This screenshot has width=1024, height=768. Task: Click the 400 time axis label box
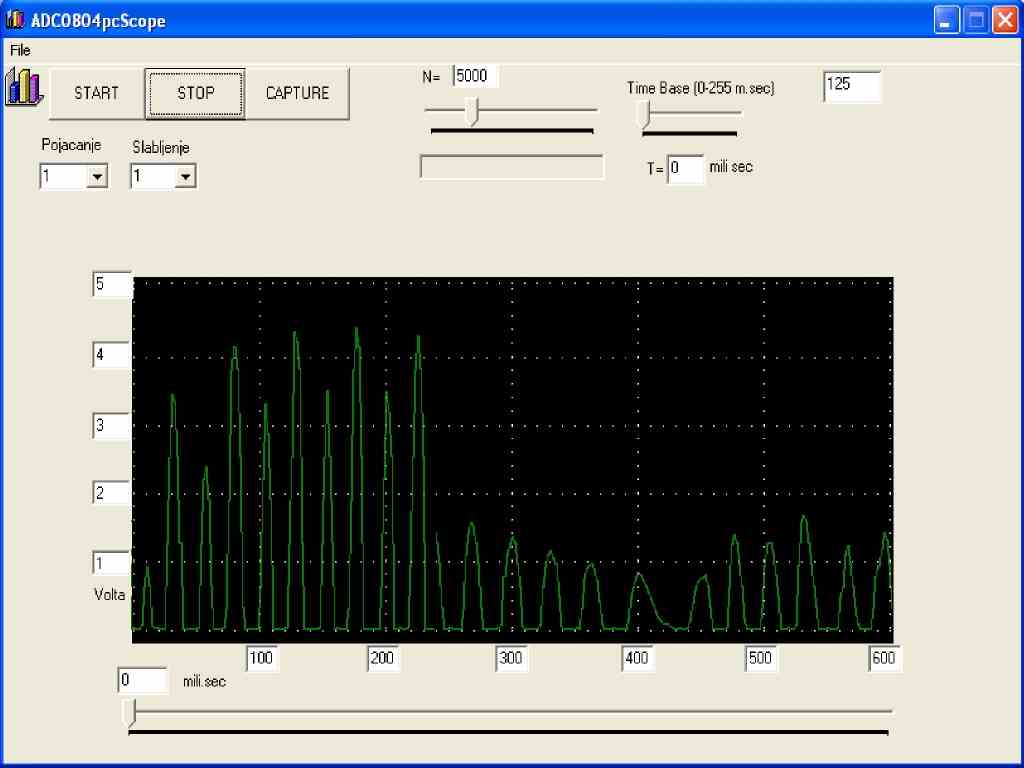point(637,658)
